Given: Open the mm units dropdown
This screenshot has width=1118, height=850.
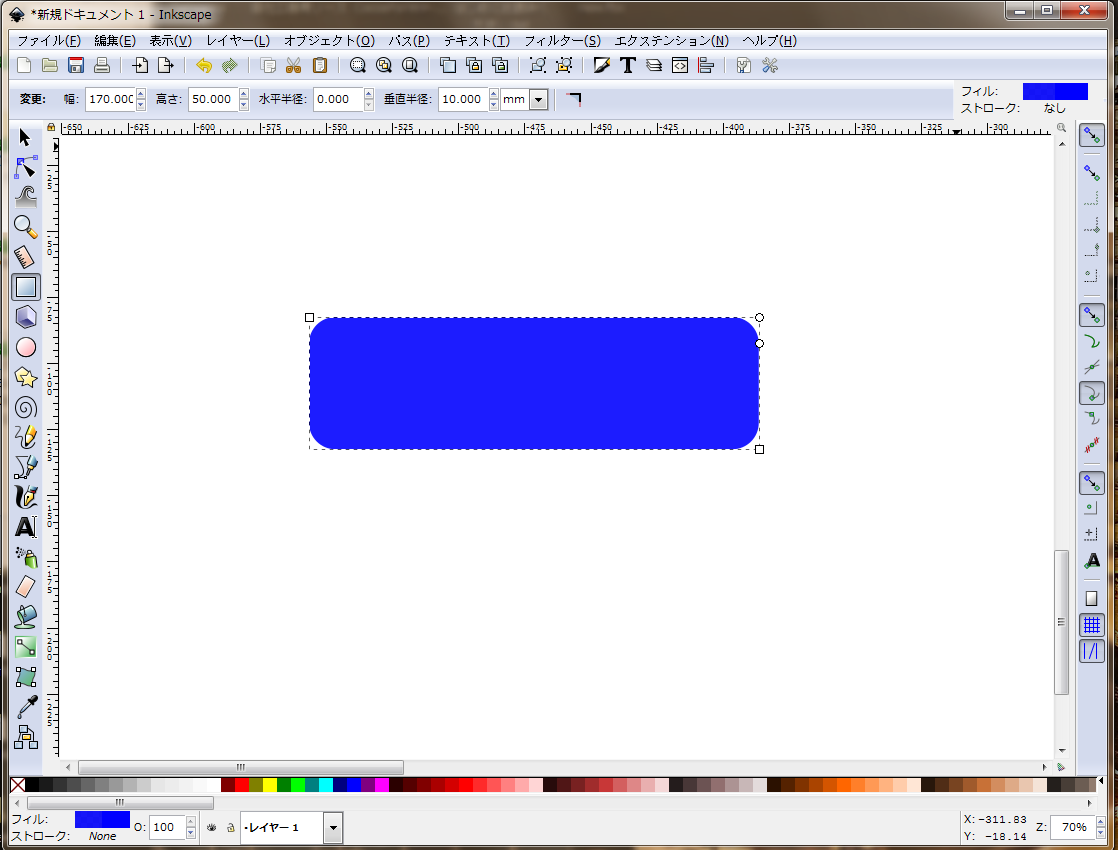Looking at the screenshot, I should [539, 99].
